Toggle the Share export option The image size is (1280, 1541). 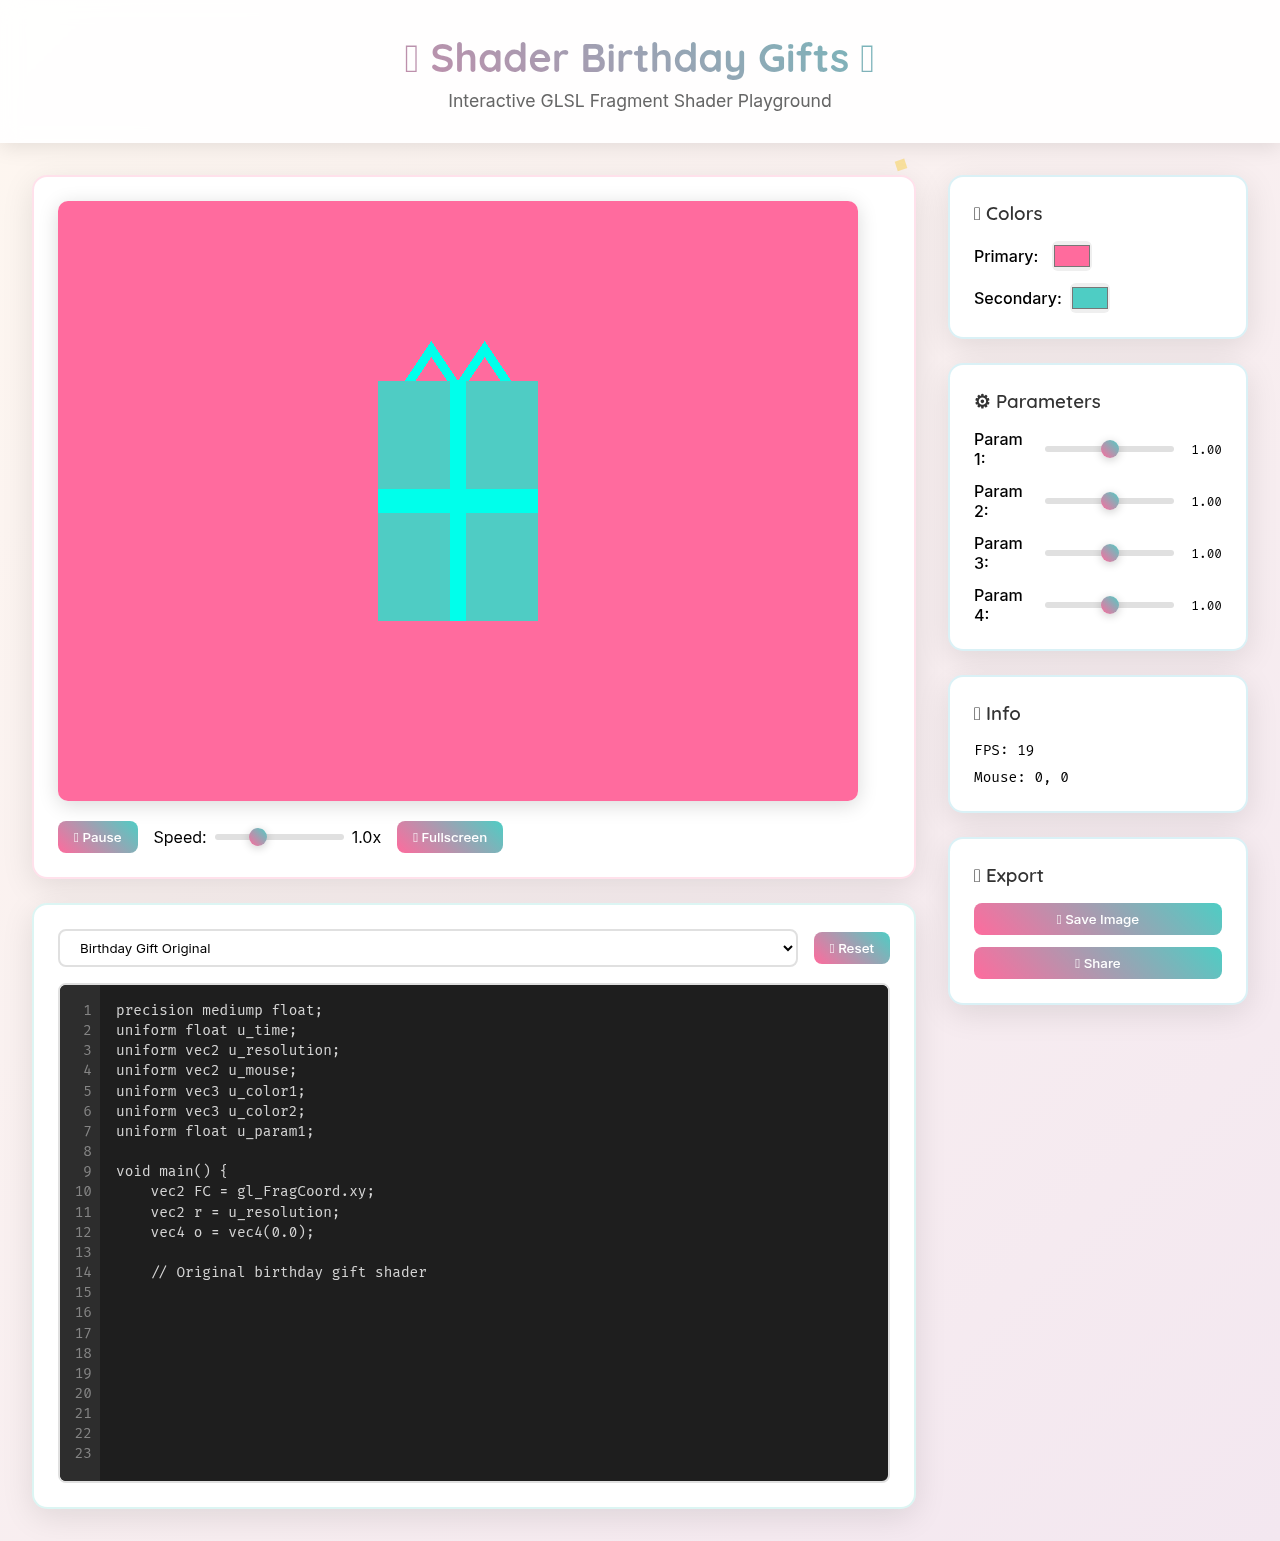click(x=1097, y=963)
